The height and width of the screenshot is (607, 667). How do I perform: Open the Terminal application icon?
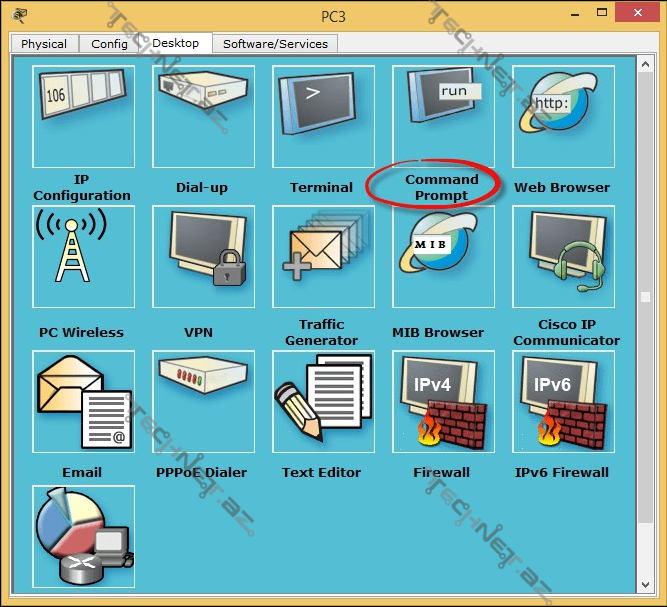coord(322,116)
